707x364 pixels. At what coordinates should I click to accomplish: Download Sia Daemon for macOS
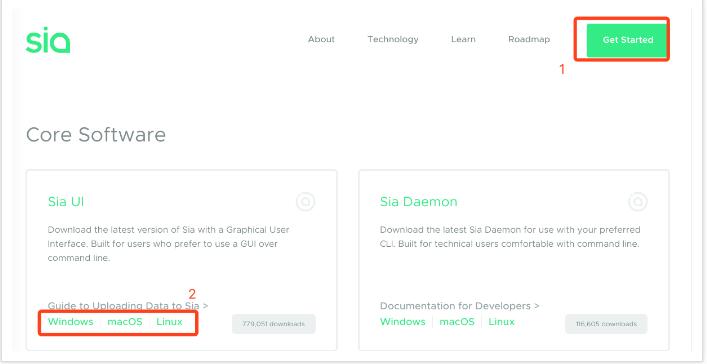pyautogui.click(x=457, y=322)
